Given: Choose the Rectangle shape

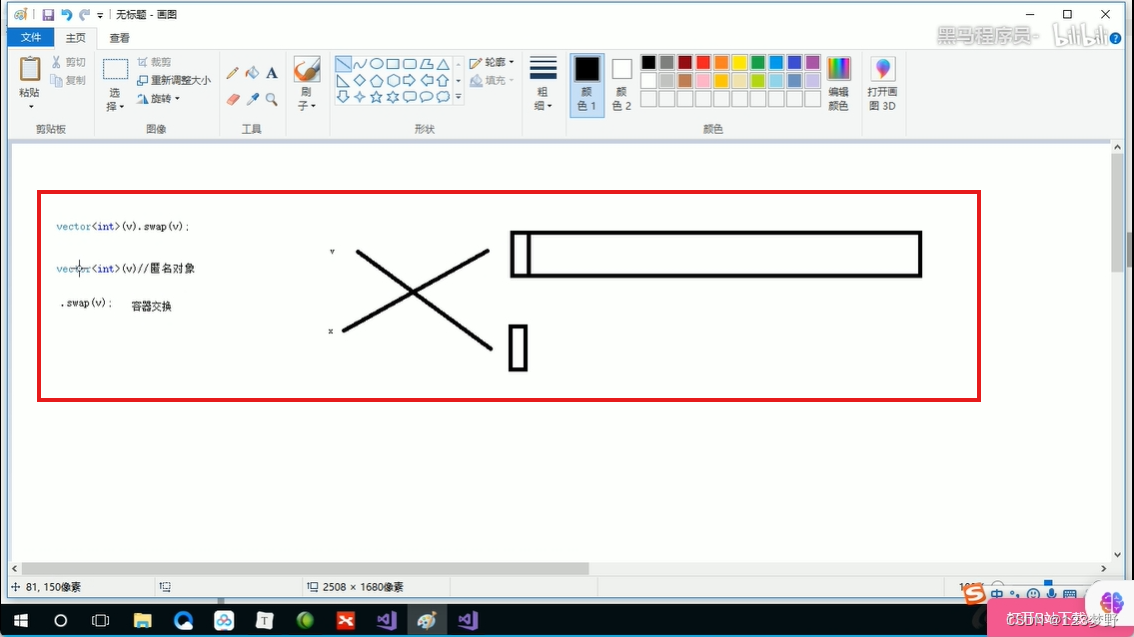Looking at the screenshot, I should tap(393, 64).
